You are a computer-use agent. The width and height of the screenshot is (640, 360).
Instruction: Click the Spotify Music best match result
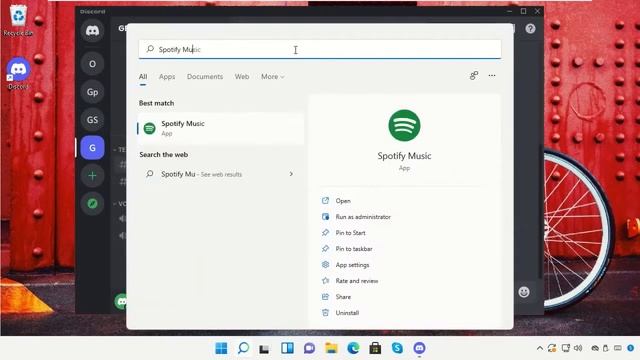[x=220, y=129]
